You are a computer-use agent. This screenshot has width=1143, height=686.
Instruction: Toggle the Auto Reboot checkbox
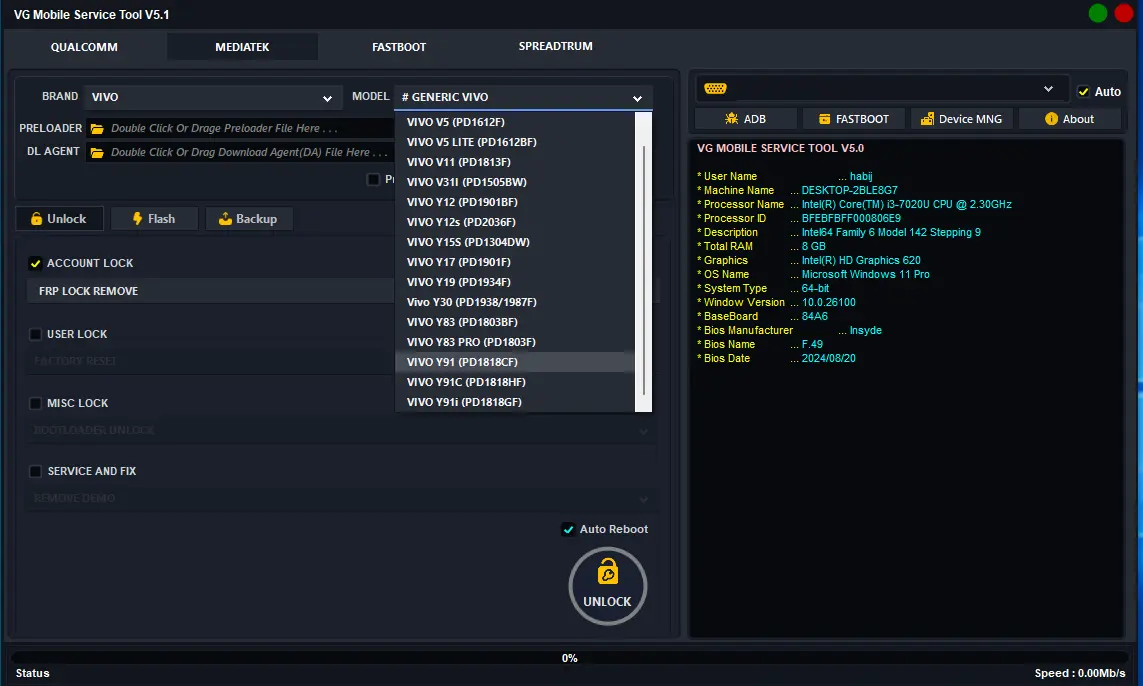click(x=569, y=529)
